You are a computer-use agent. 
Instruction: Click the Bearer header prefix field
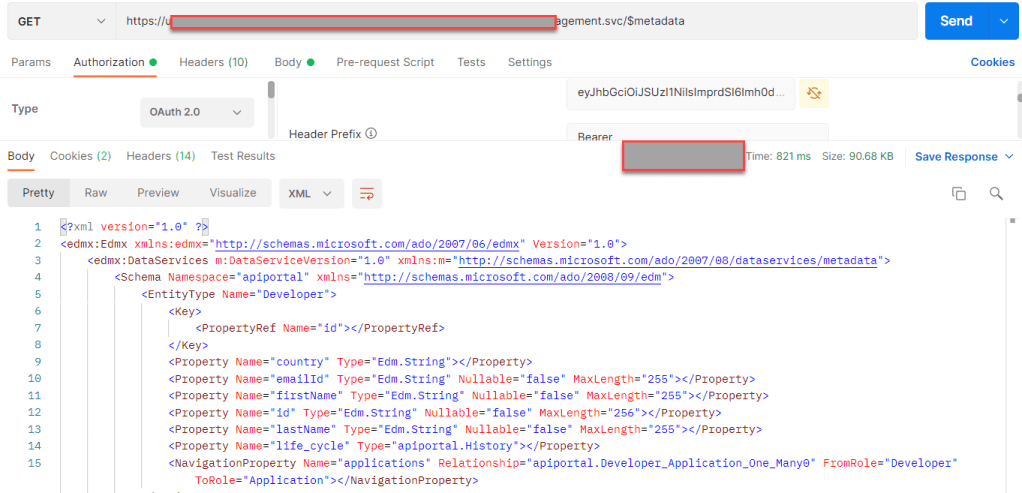pyautogui.click(x=697, y=136)
